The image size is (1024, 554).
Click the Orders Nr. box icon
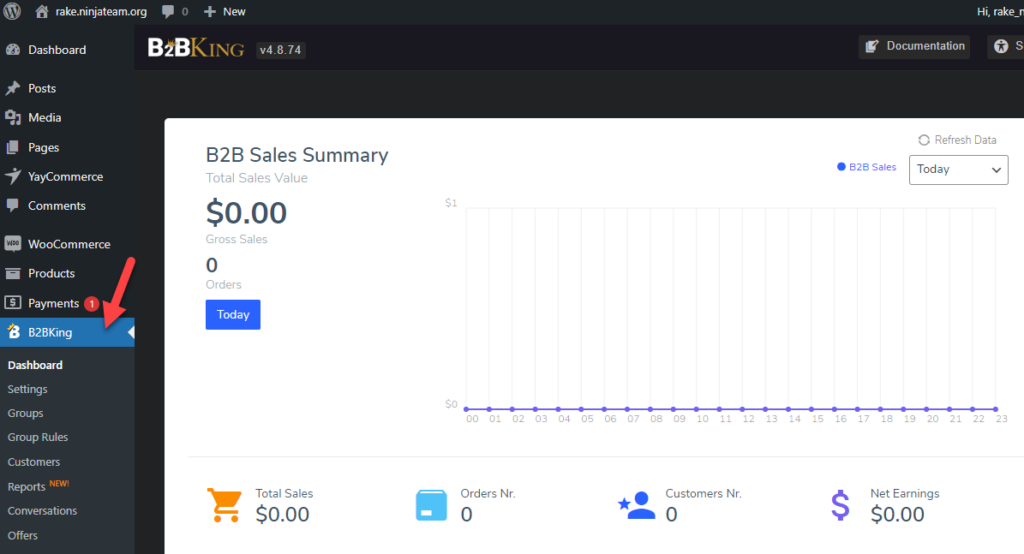click(431, 505)
